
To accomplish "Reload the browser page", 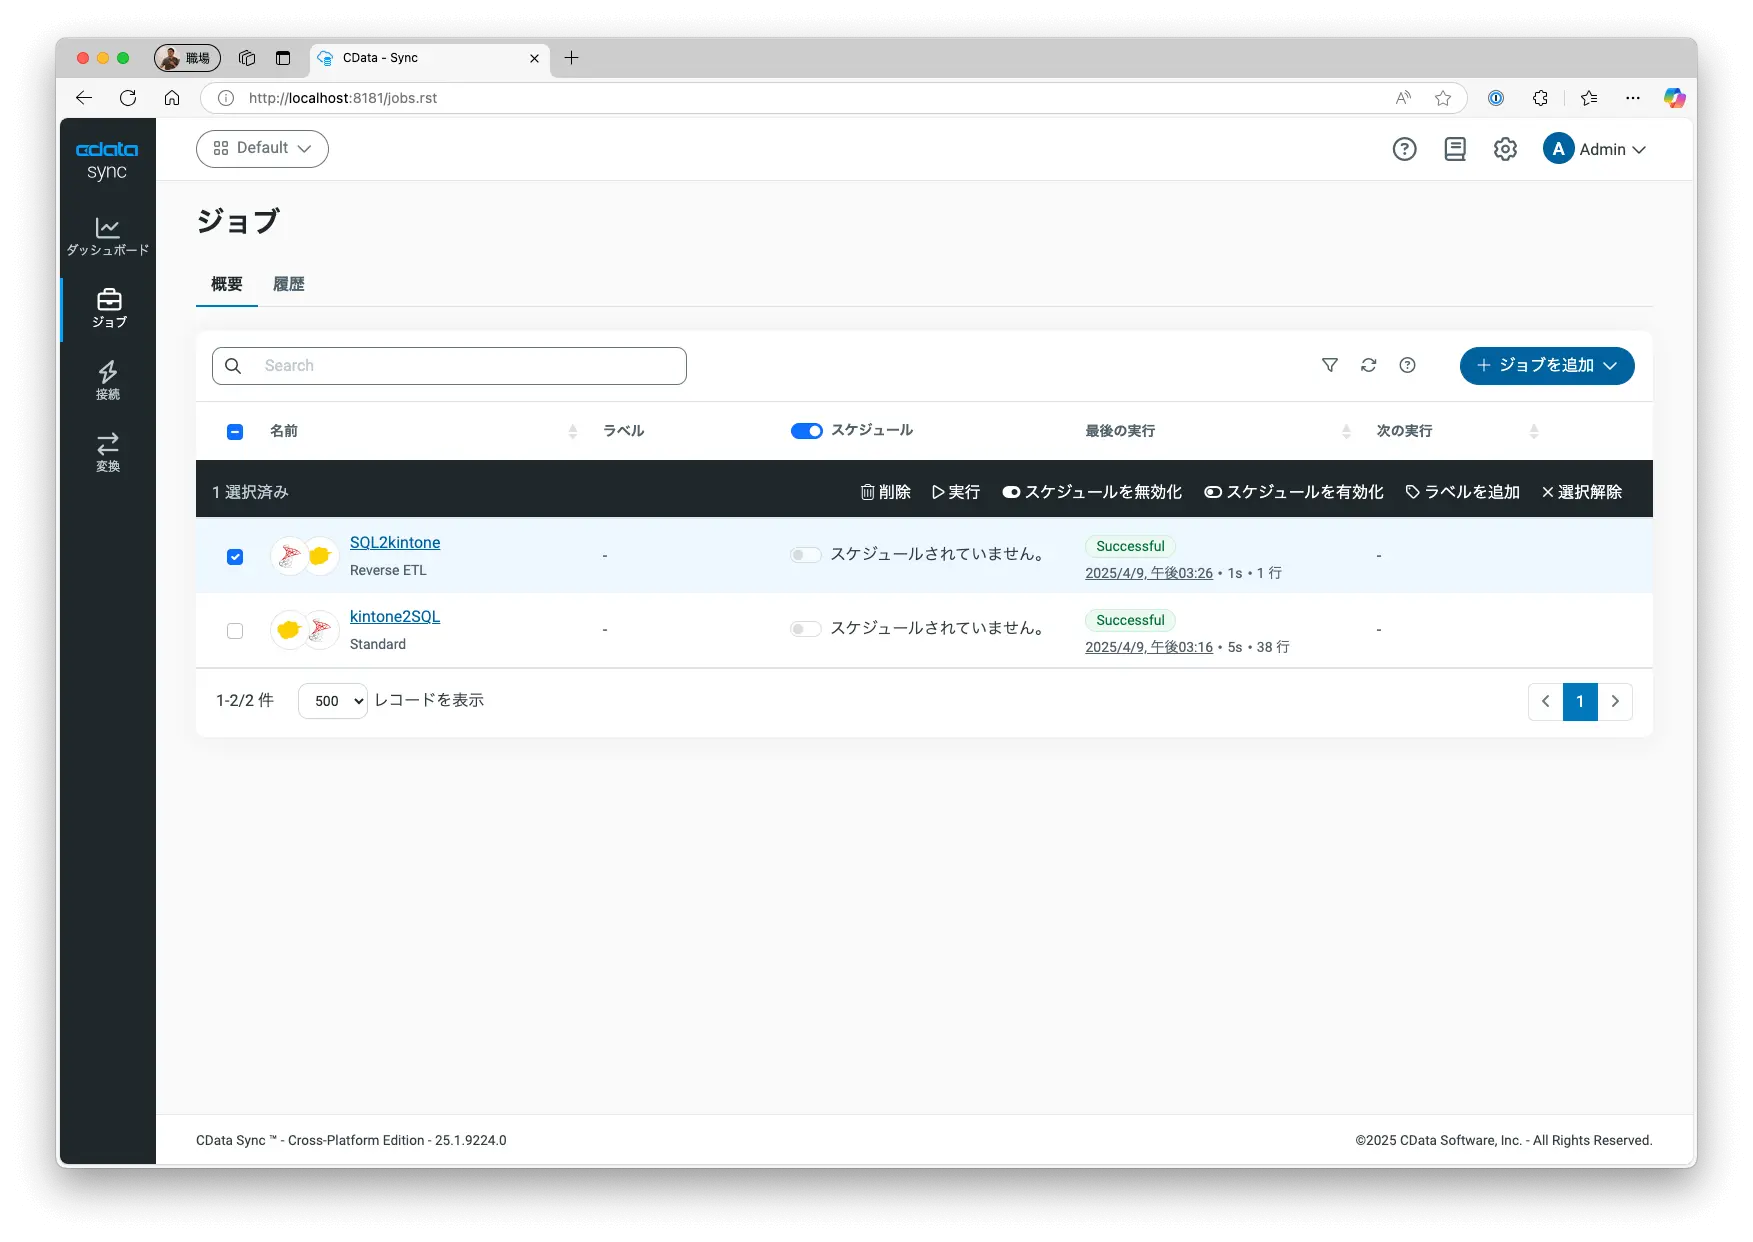I will (128, 98).
